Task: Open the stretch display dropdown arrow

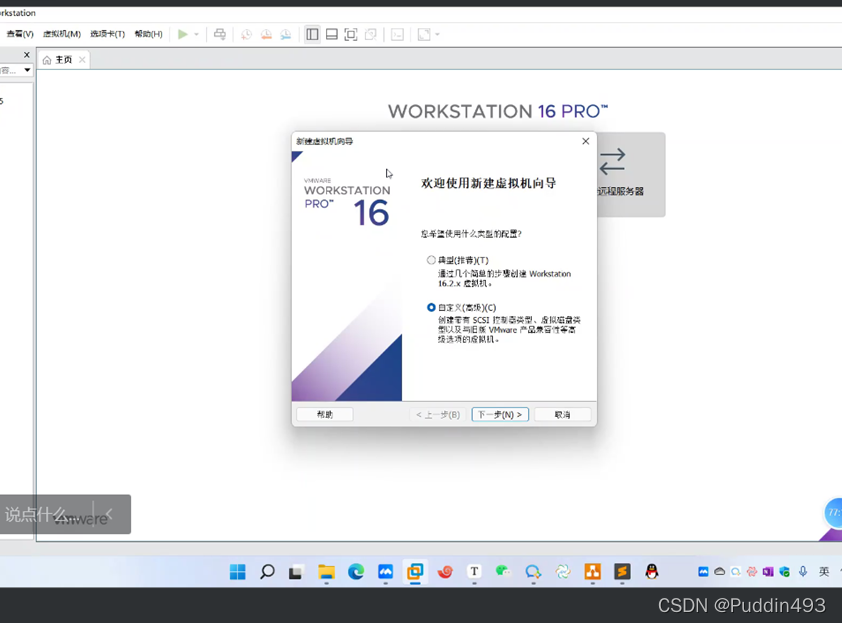Action: [x=437, y=34]
